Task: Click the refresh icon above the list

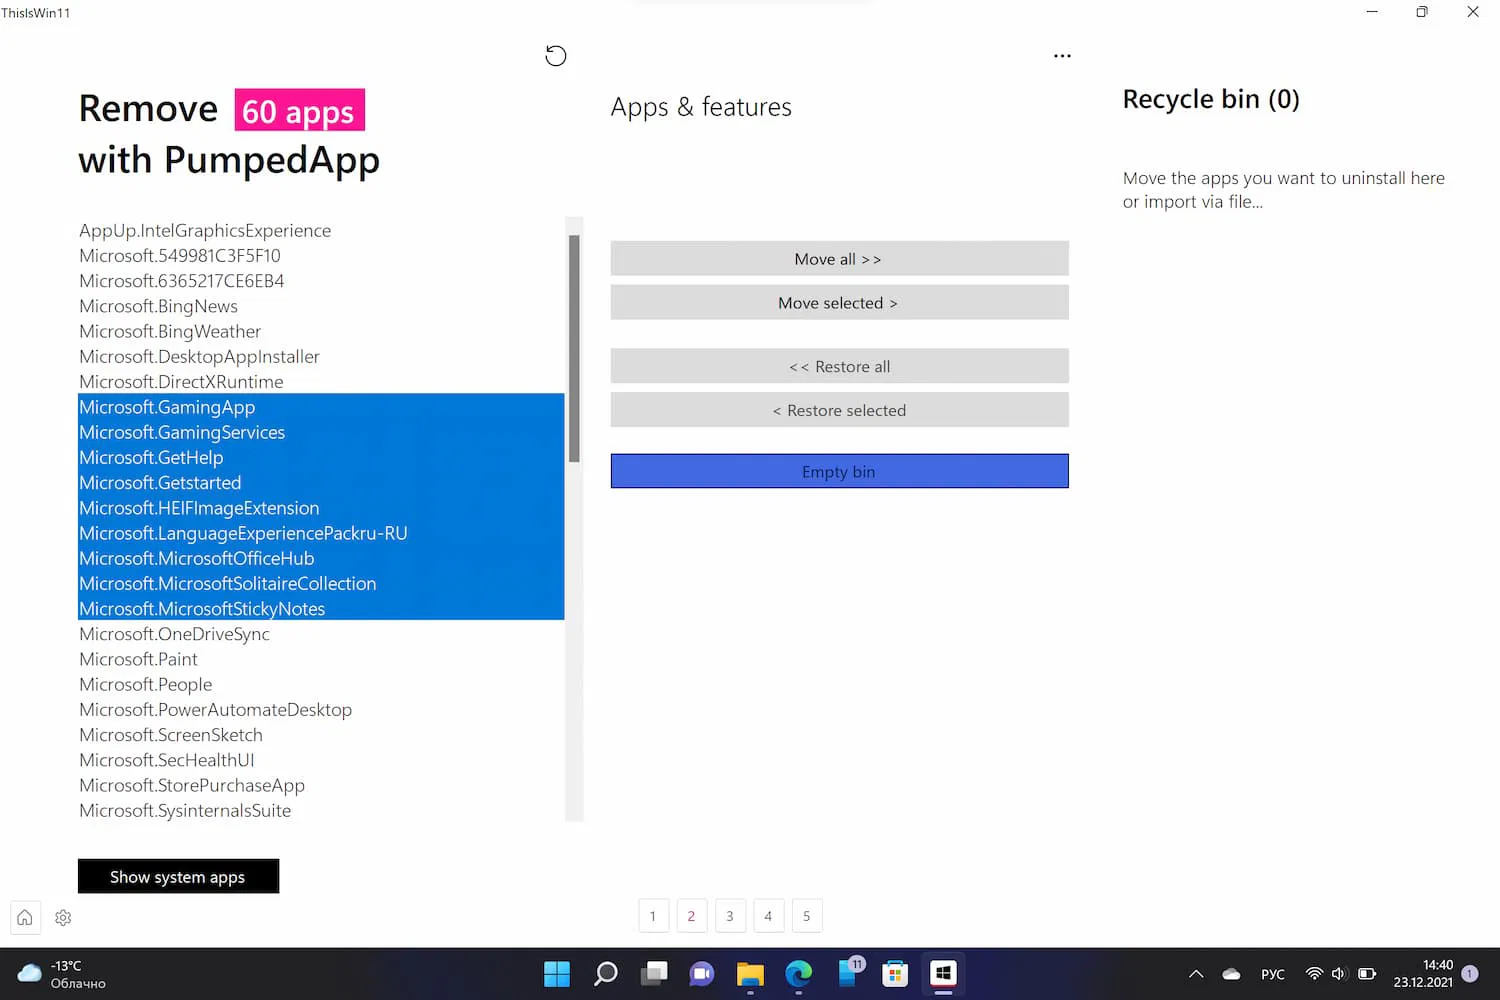Action: pos(556,56)
